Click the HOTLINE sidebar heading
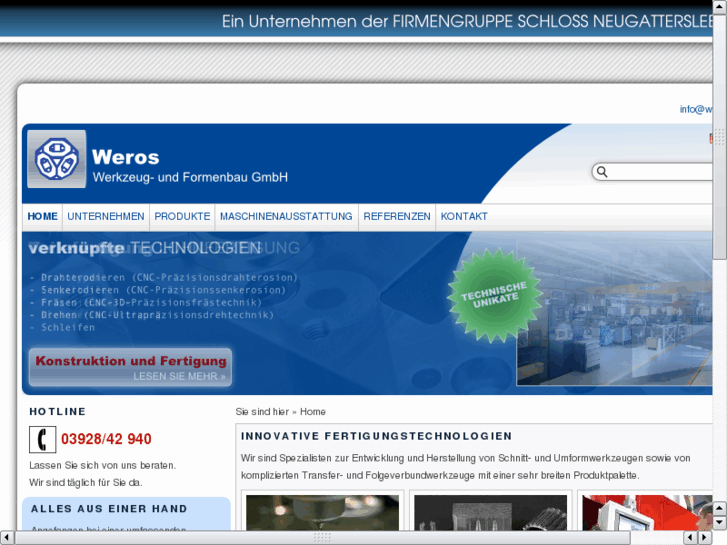Image resolution: width=727 pixels, height=545 pixels. pyautogui.click(x=57, y=411)
